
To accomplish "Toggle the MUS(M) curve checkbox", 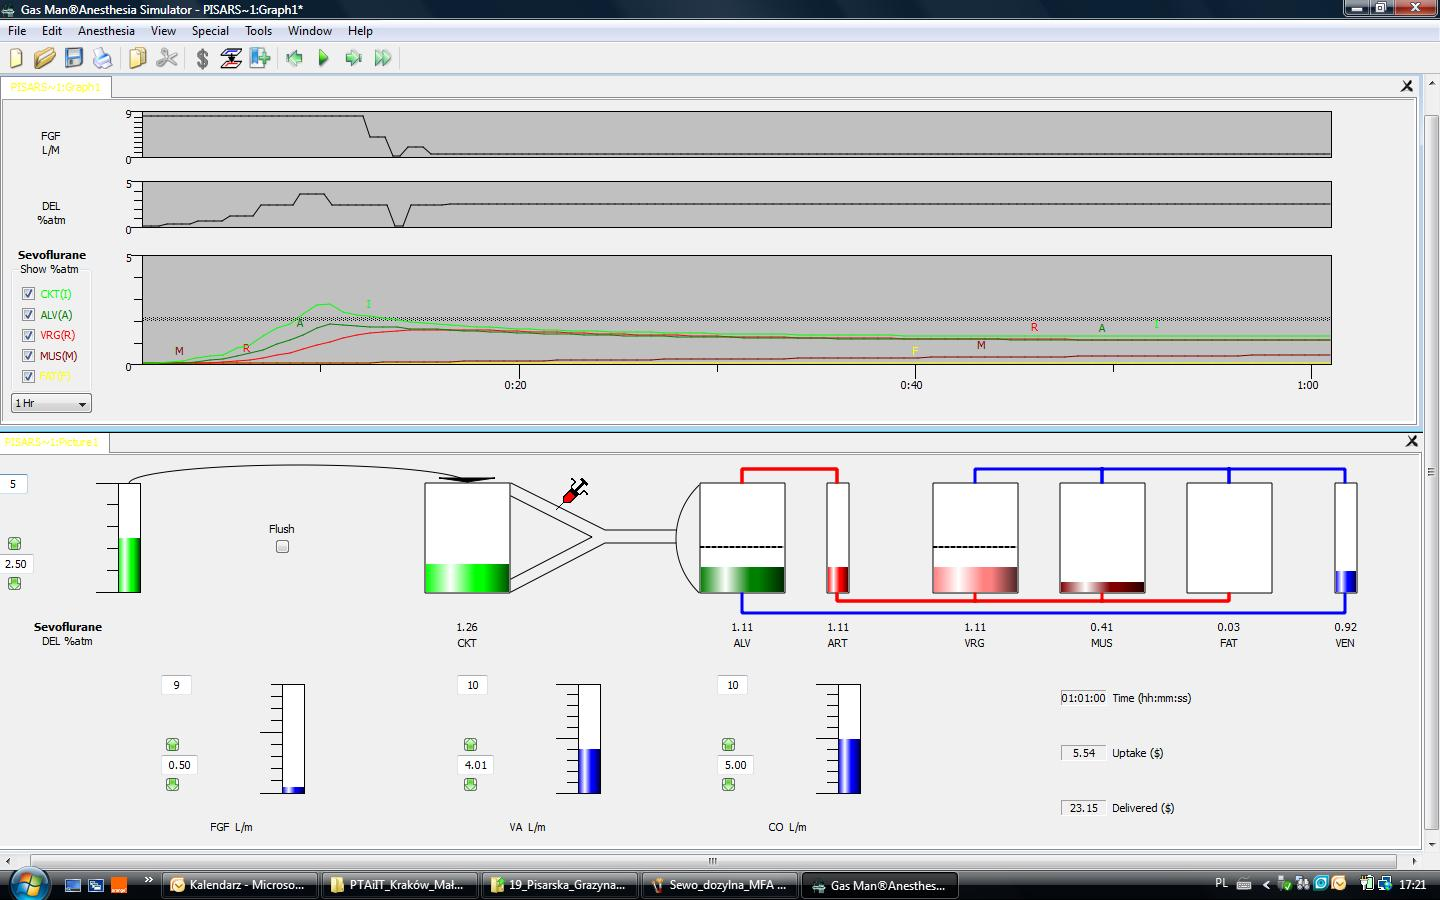I will coord(28,356).
